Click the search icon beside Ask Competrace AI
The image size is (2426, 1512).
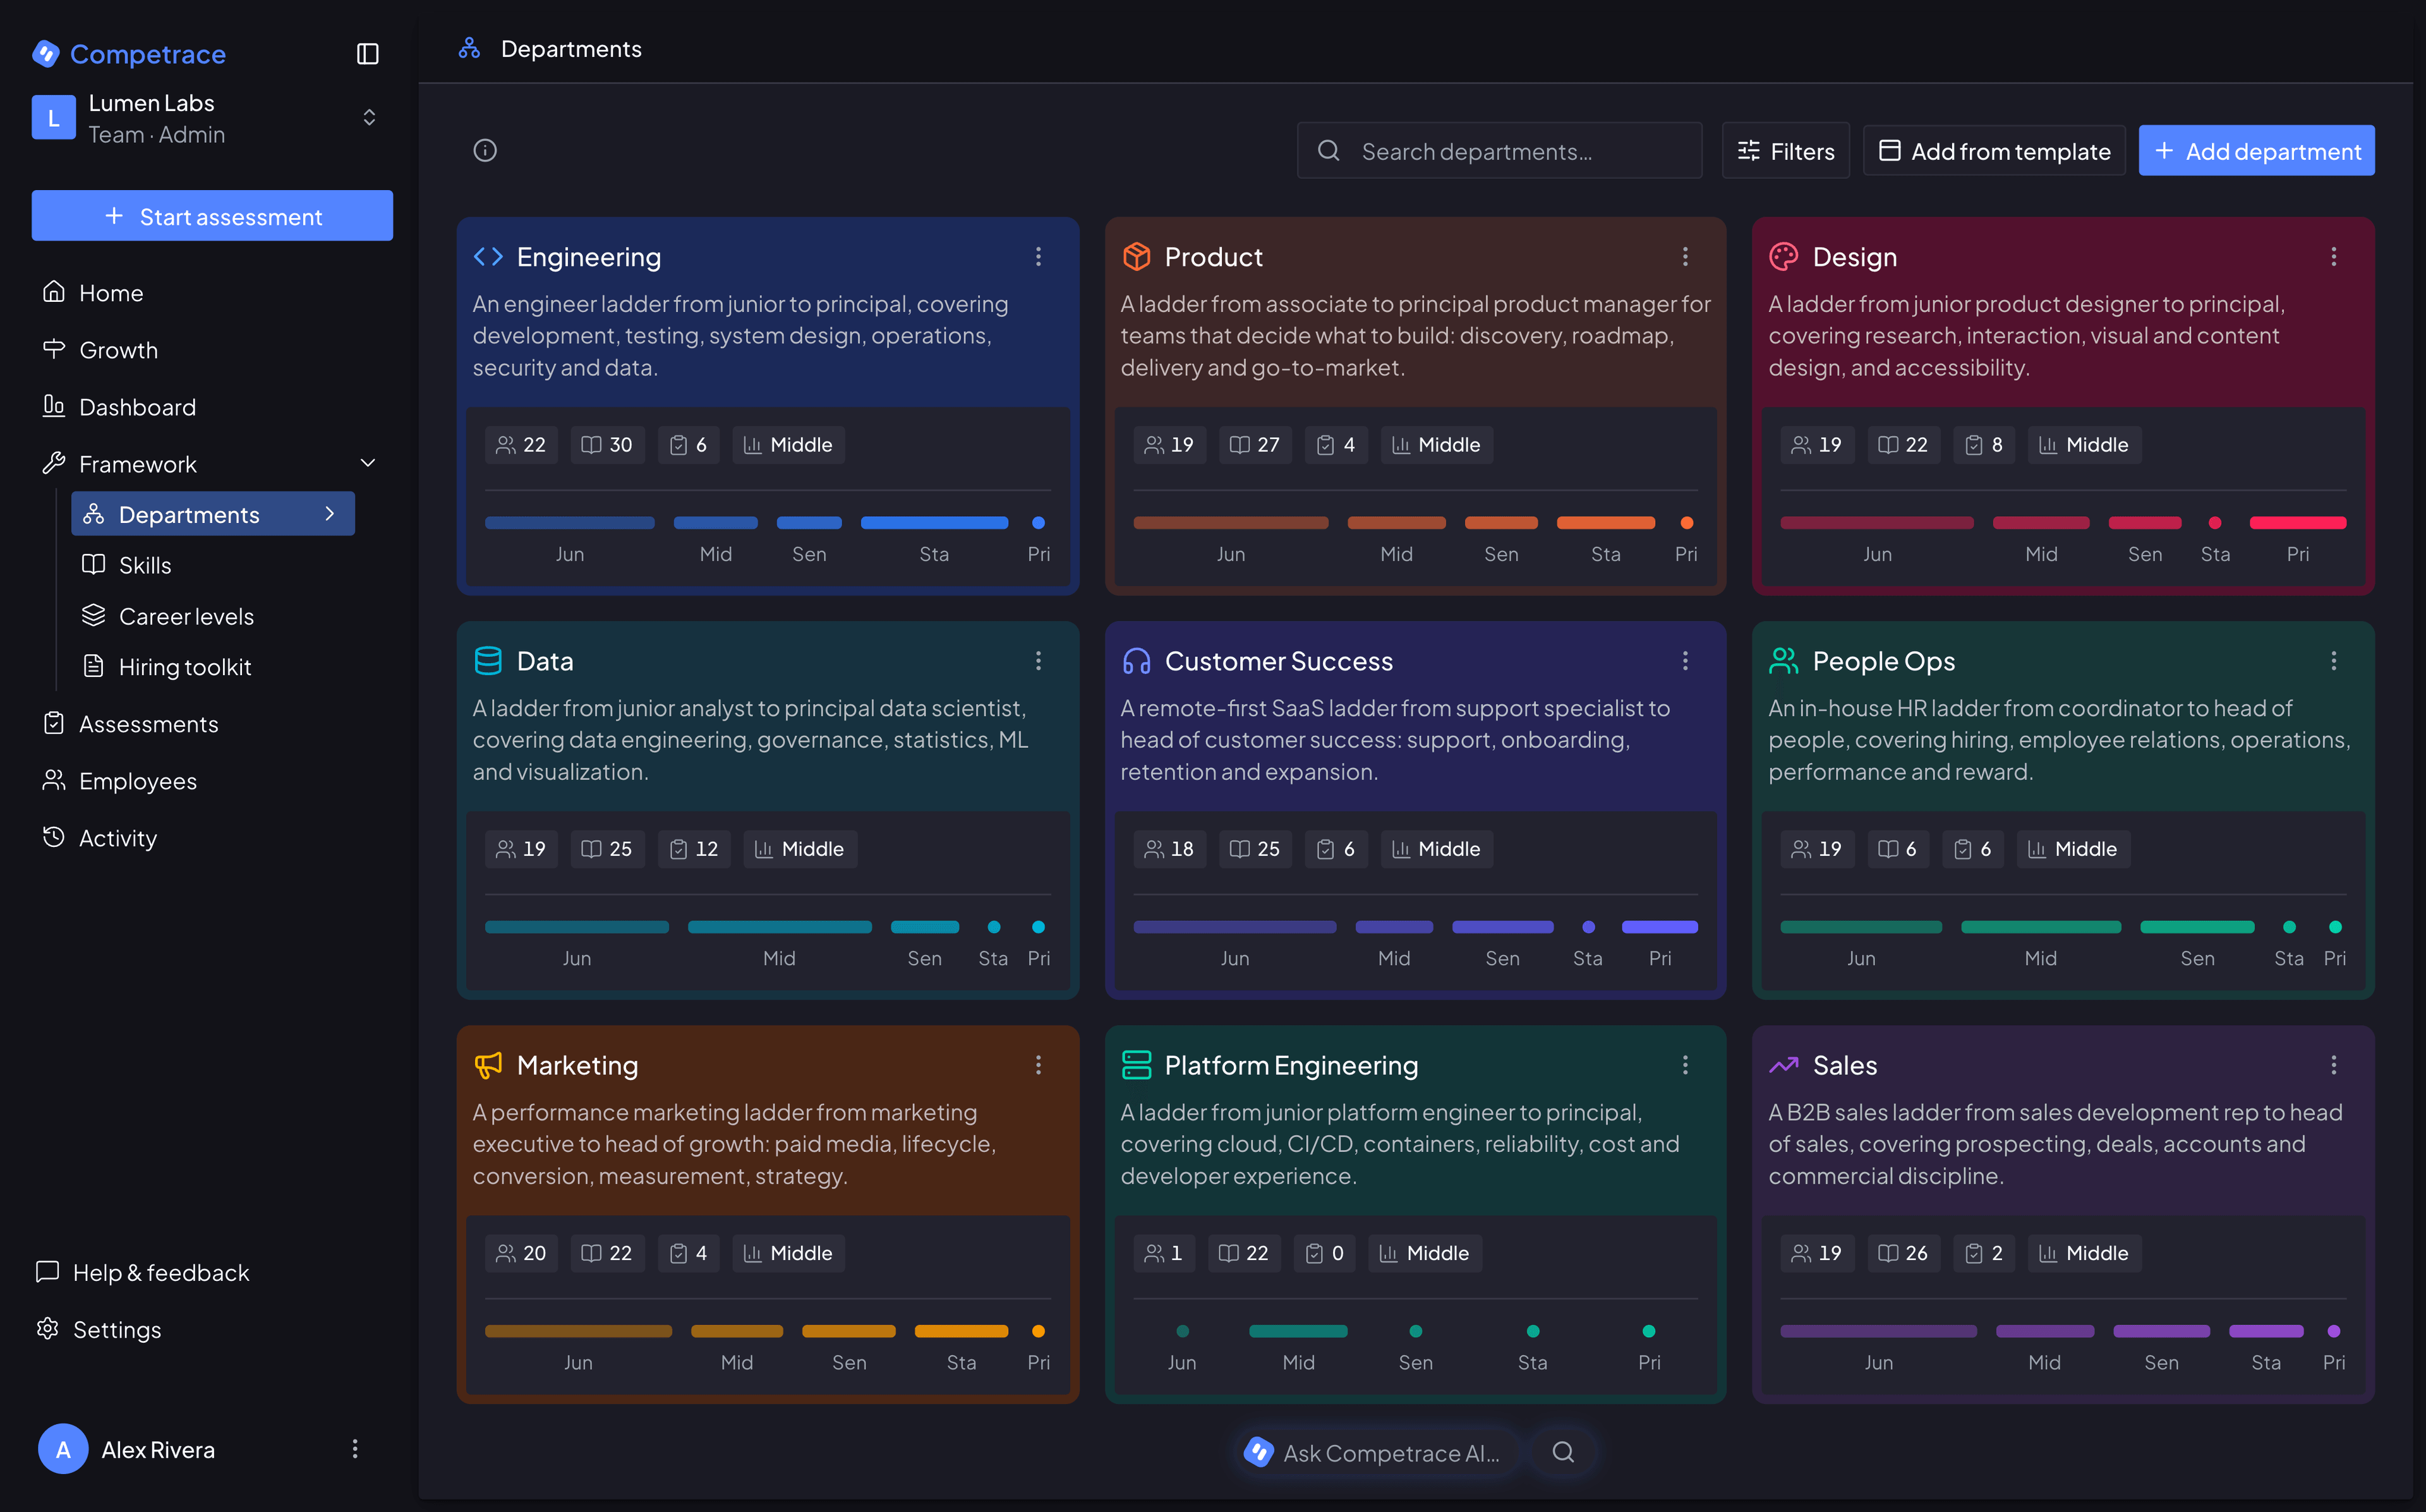pos(1563,1452)
